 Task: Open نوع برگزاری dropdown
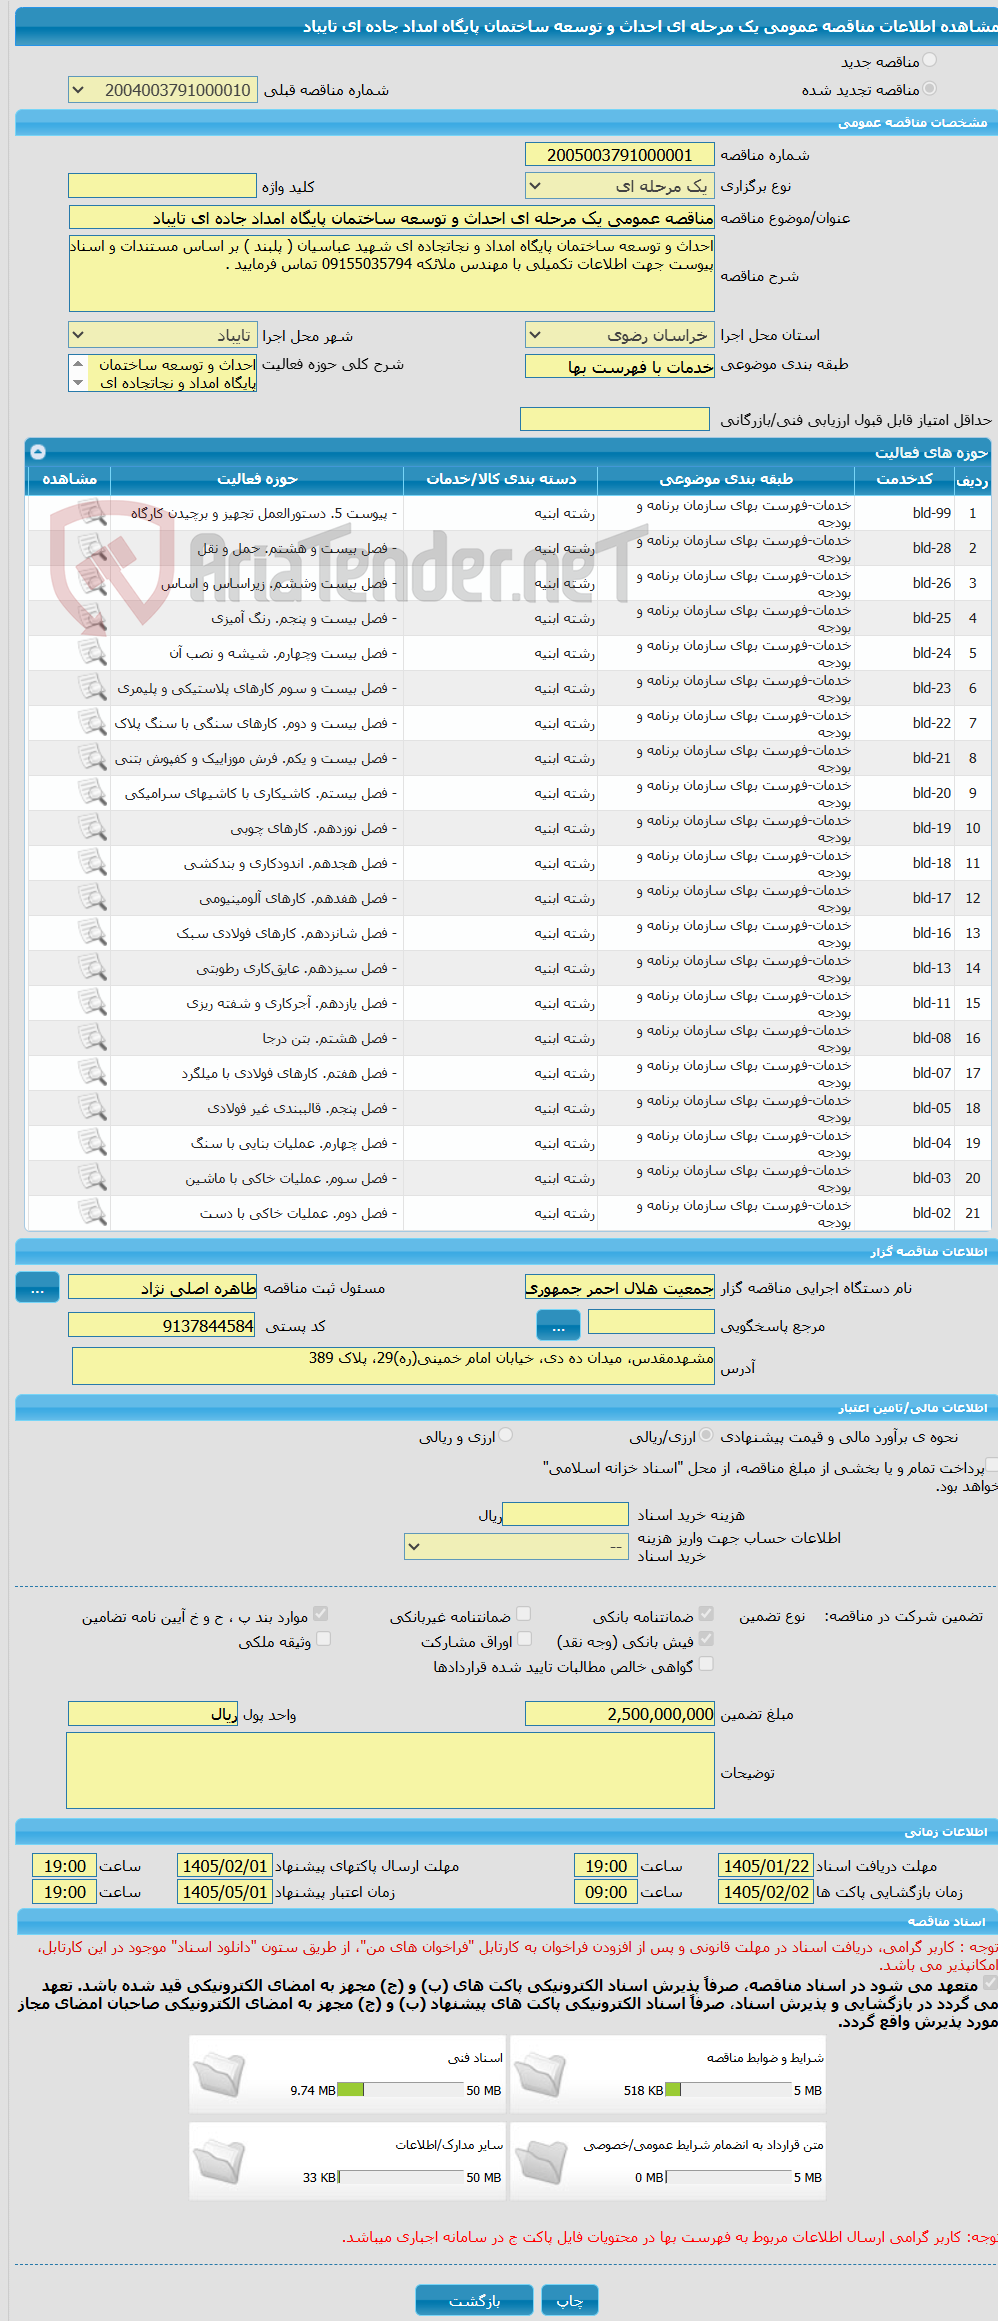620,186
